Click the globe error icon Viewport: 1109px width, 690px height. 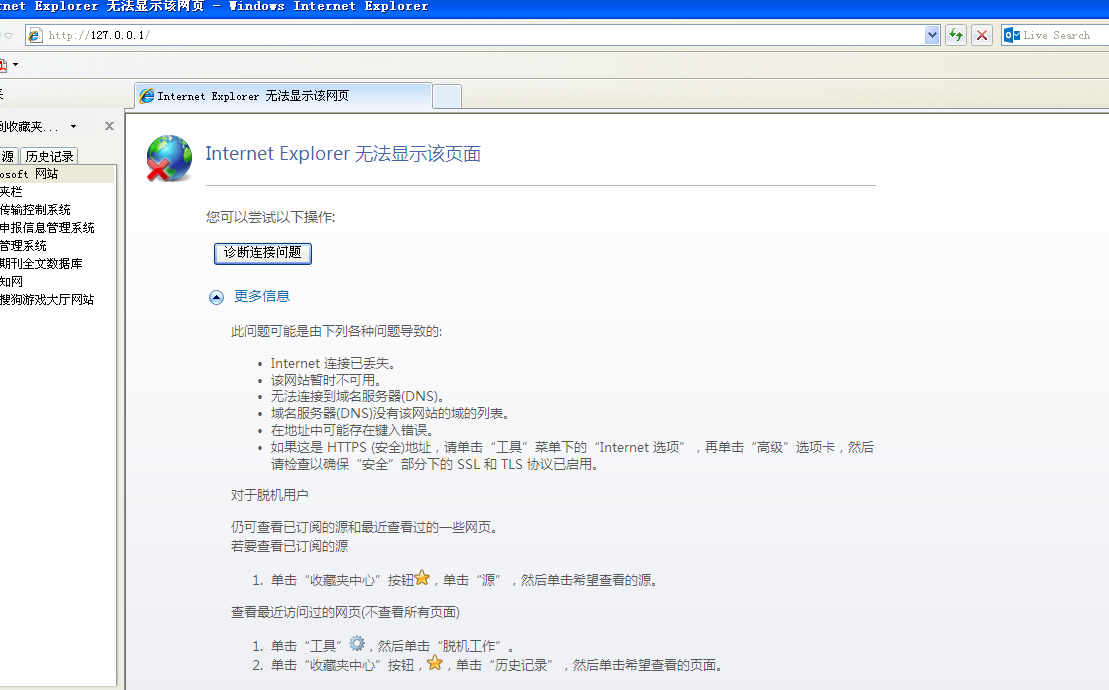point(169,158)
